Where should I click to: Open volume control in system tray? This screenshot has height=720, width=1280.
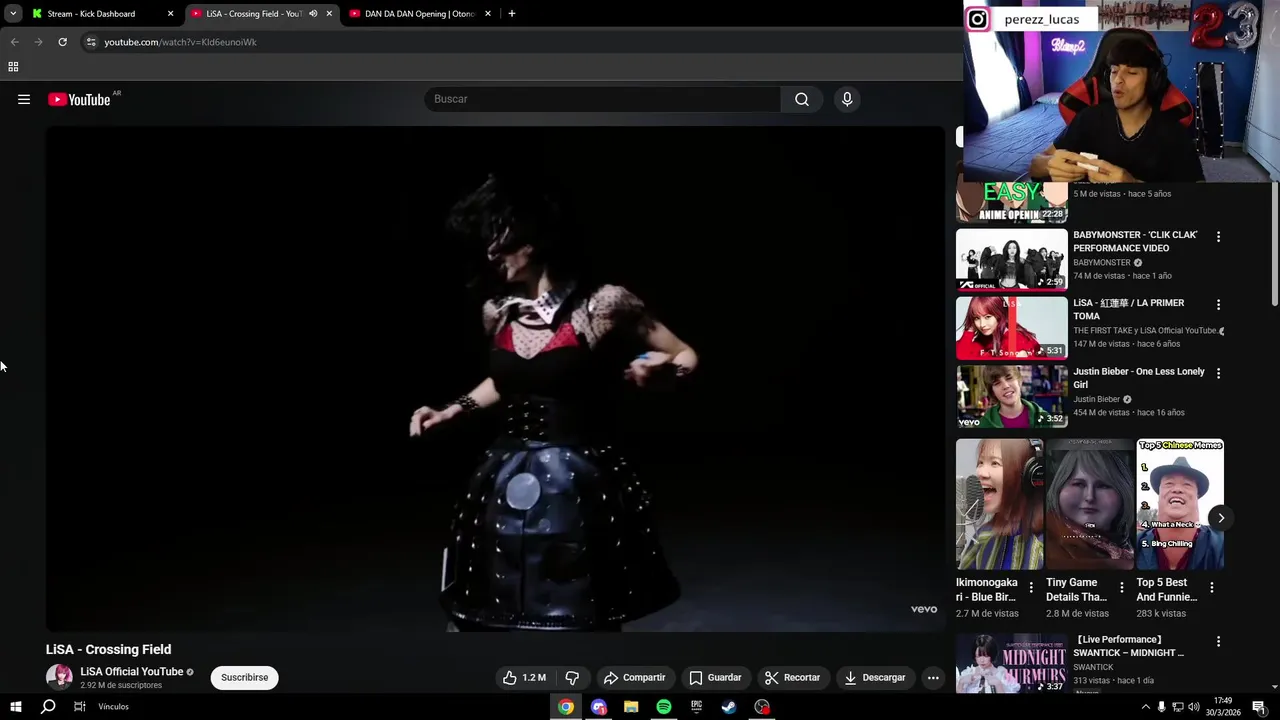click(1193, 707)
